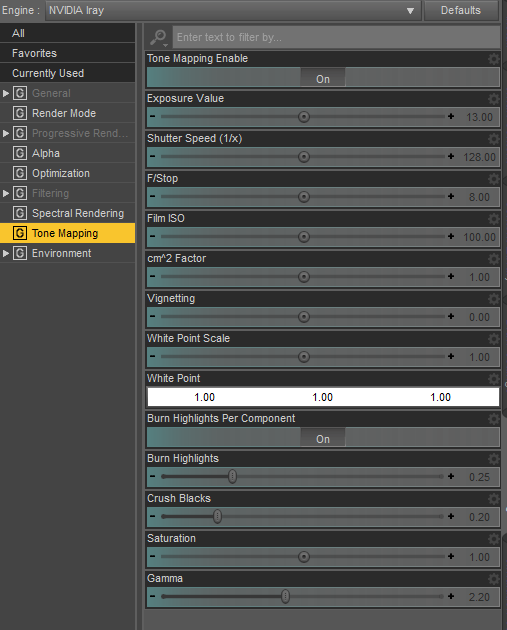Select the All category
The width and height of the screenshot is (507, 630).
point(67,33)
